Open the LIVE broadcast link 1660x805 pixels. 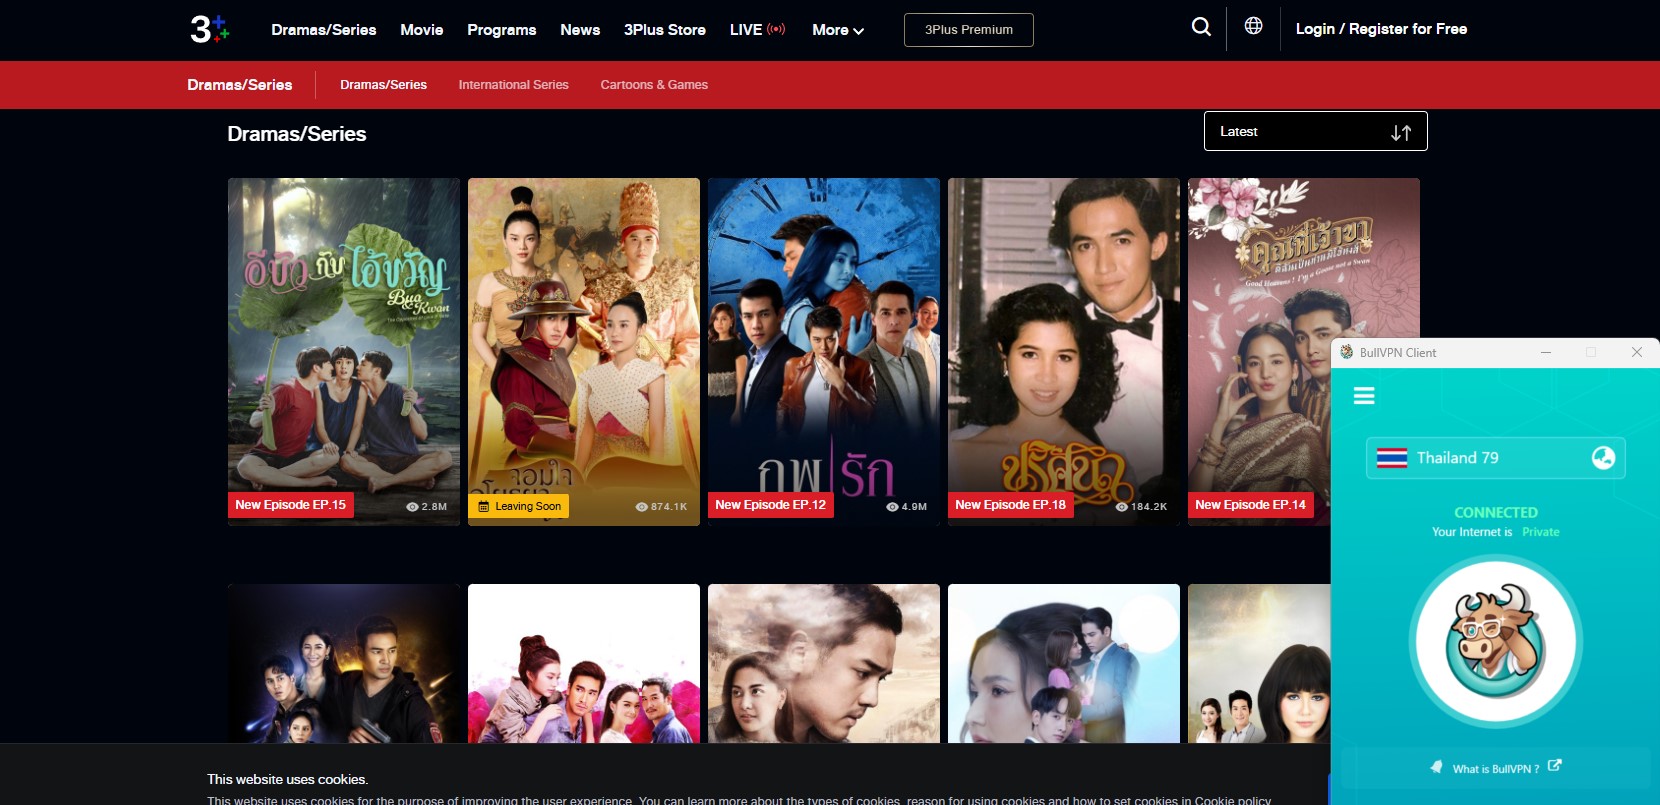pyautogui.click(x=756, y=30)
